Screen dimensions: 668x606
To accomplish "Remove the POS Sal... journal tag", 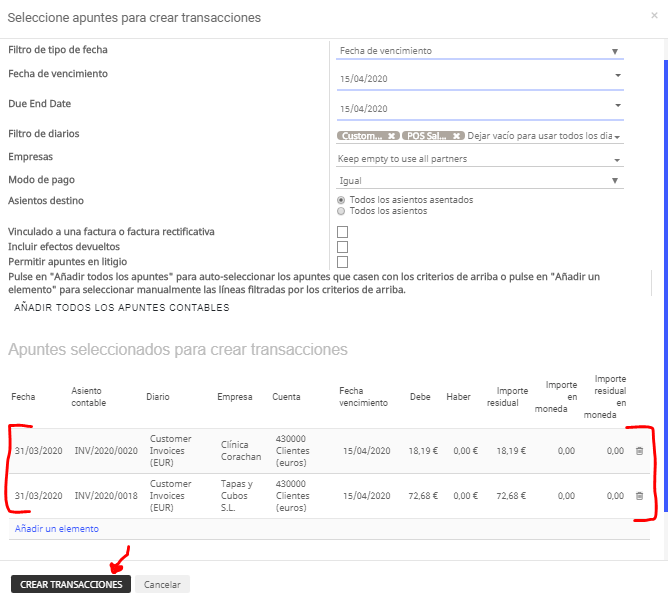I will [x=456, y=136].
